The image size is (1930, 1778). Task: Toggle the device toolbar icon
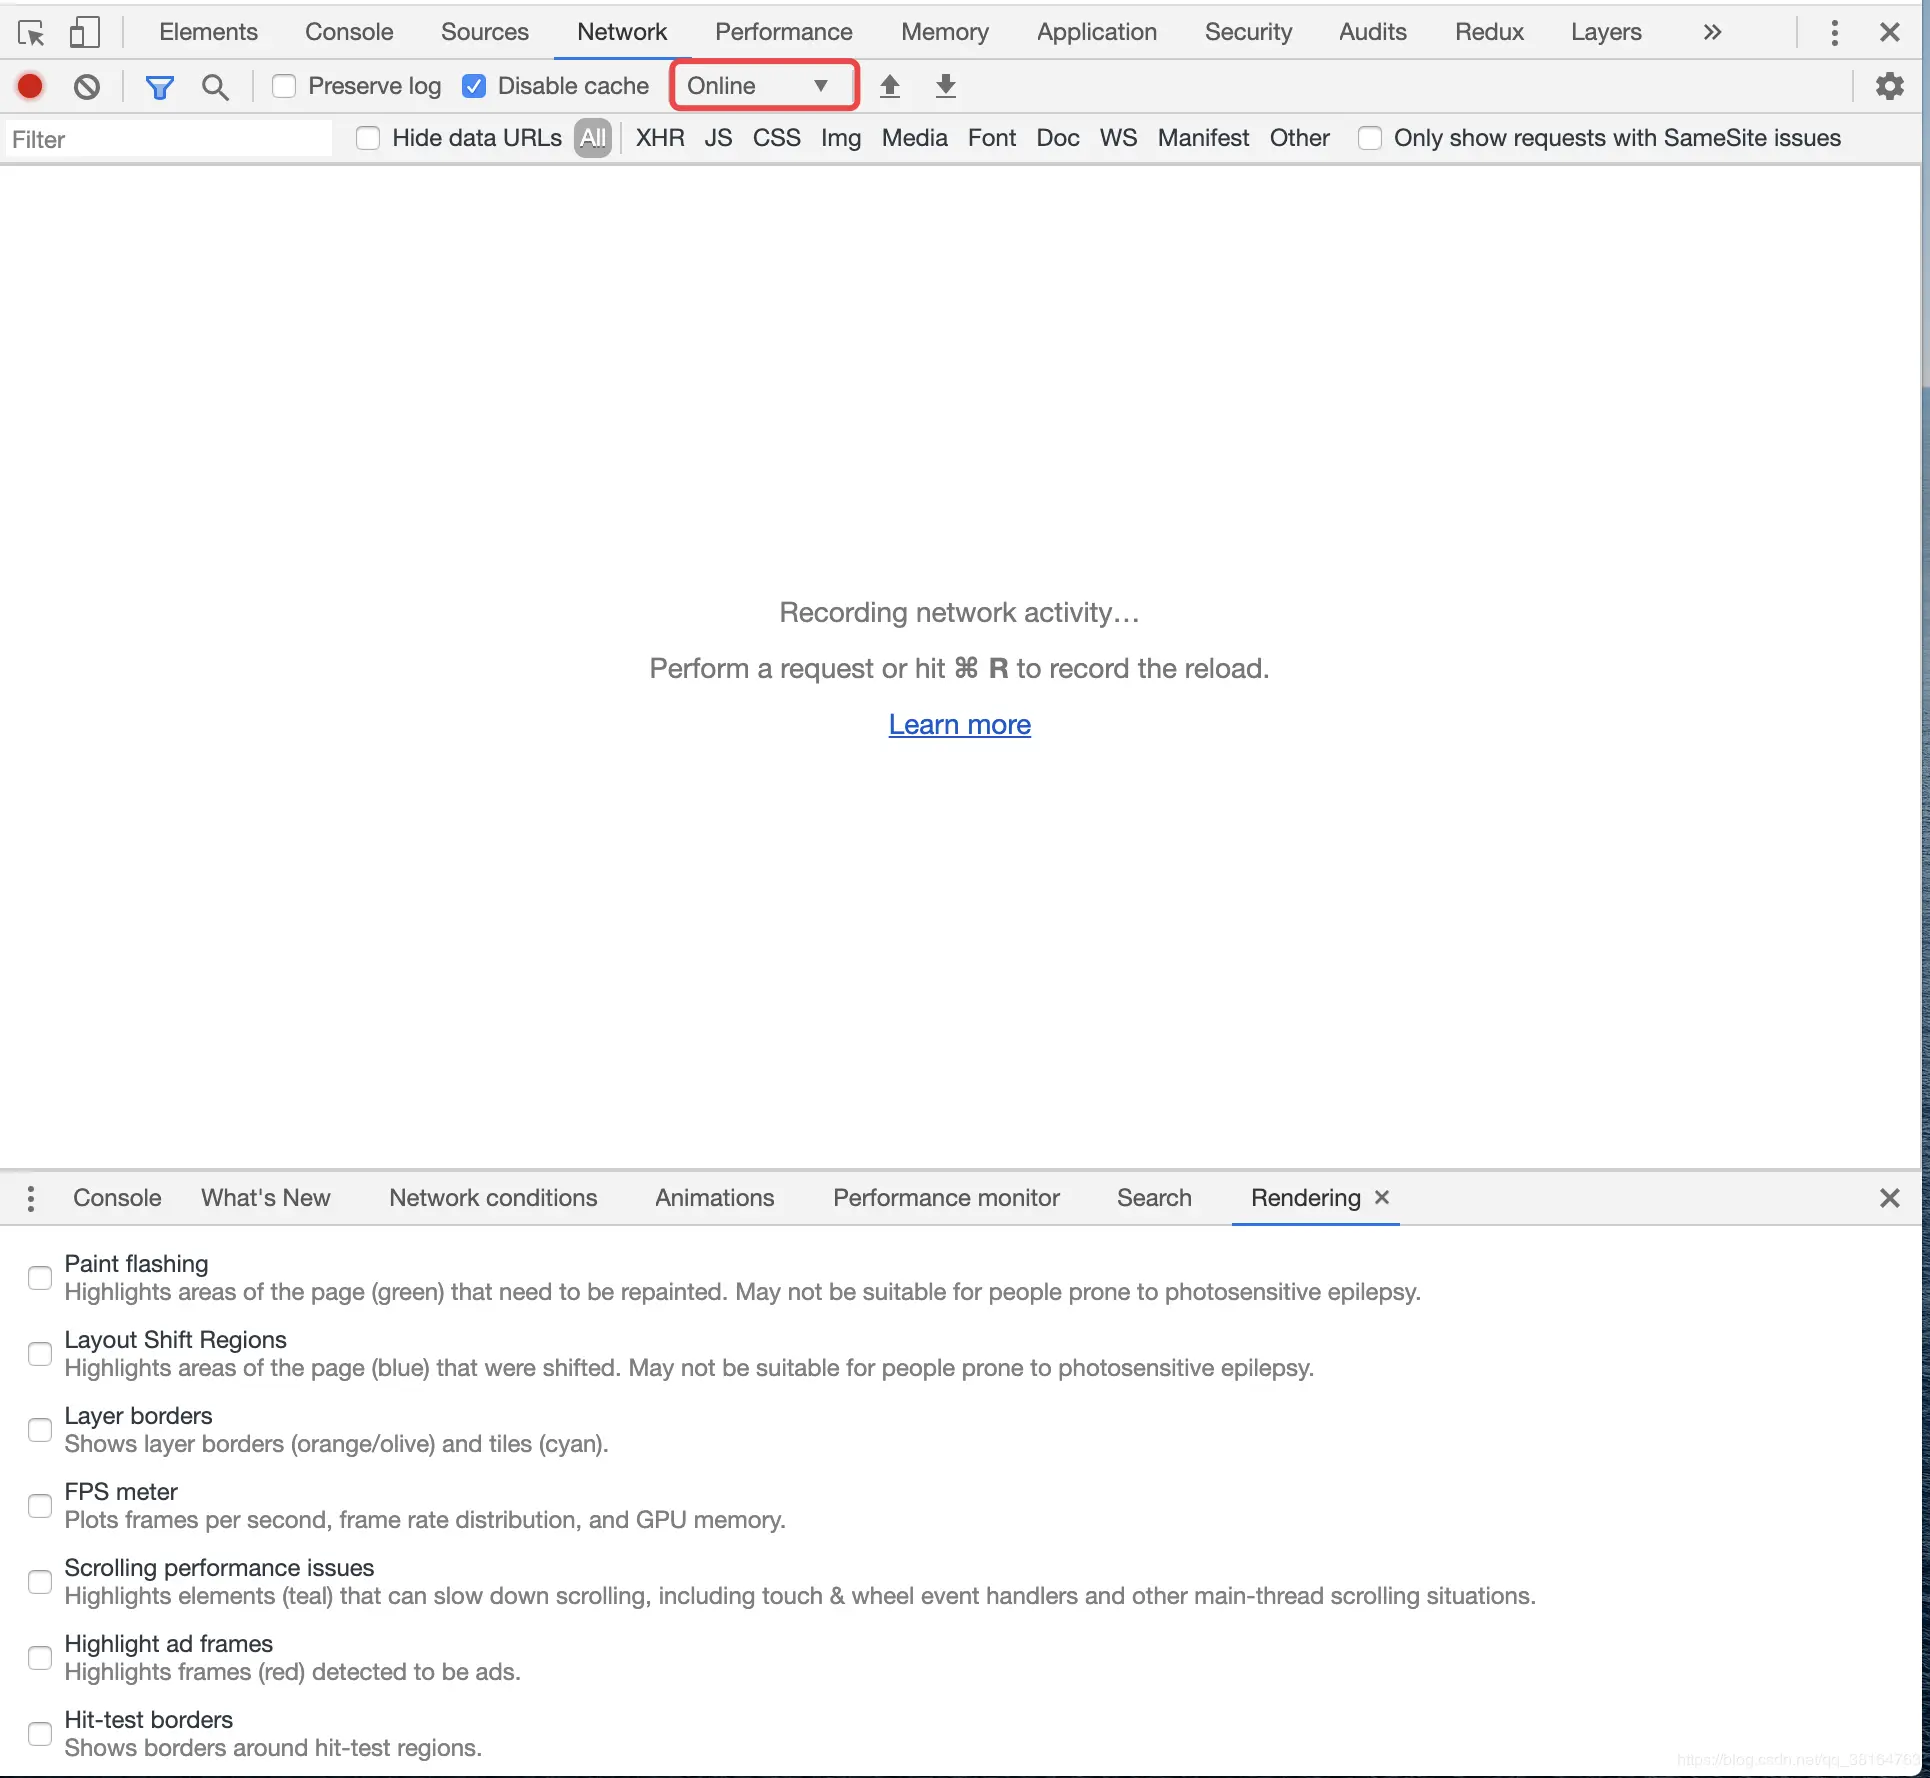pyautogui.click(x=84, y=32)
